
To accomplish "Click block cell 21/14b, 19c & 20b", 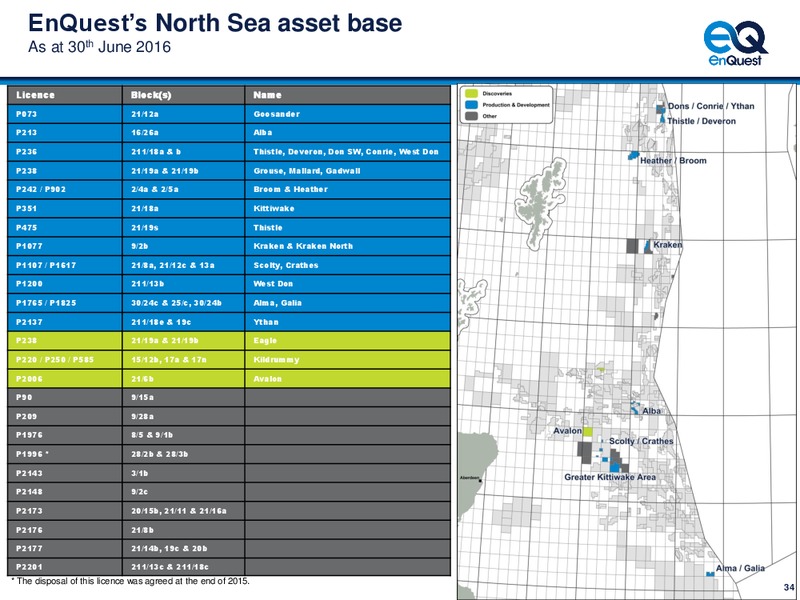I will point(184,548).
